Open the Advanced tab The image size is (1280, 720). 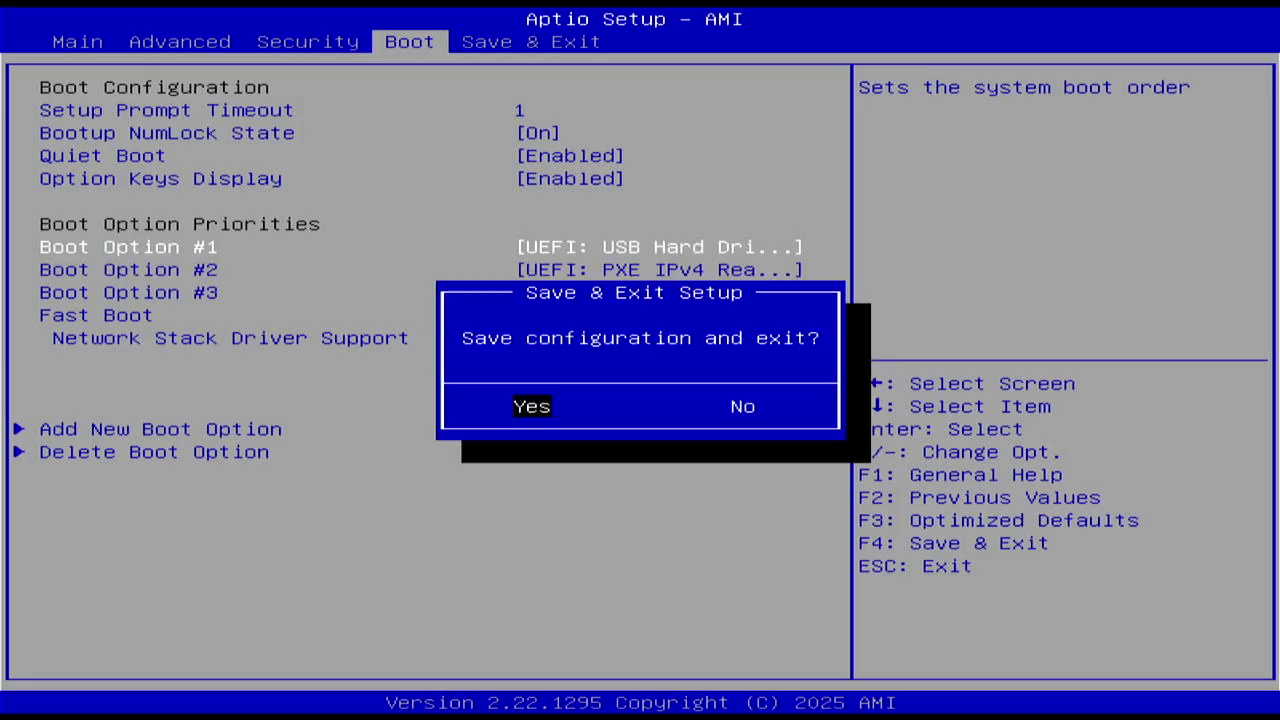coord(180,41)
